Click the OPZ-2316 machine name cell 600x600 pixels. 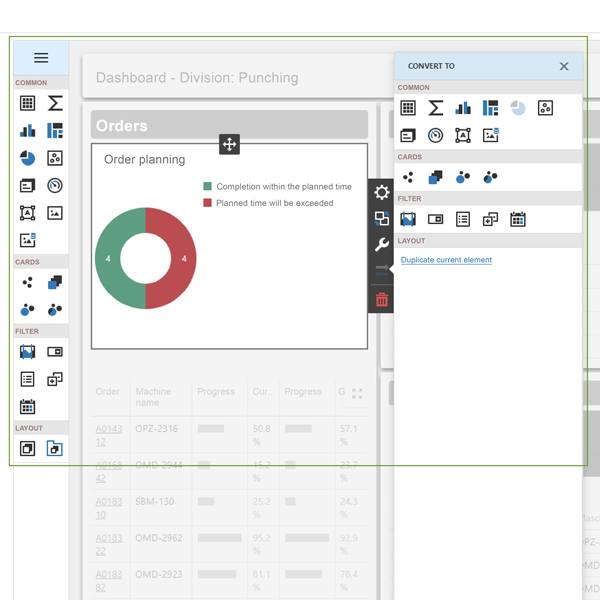157,429
